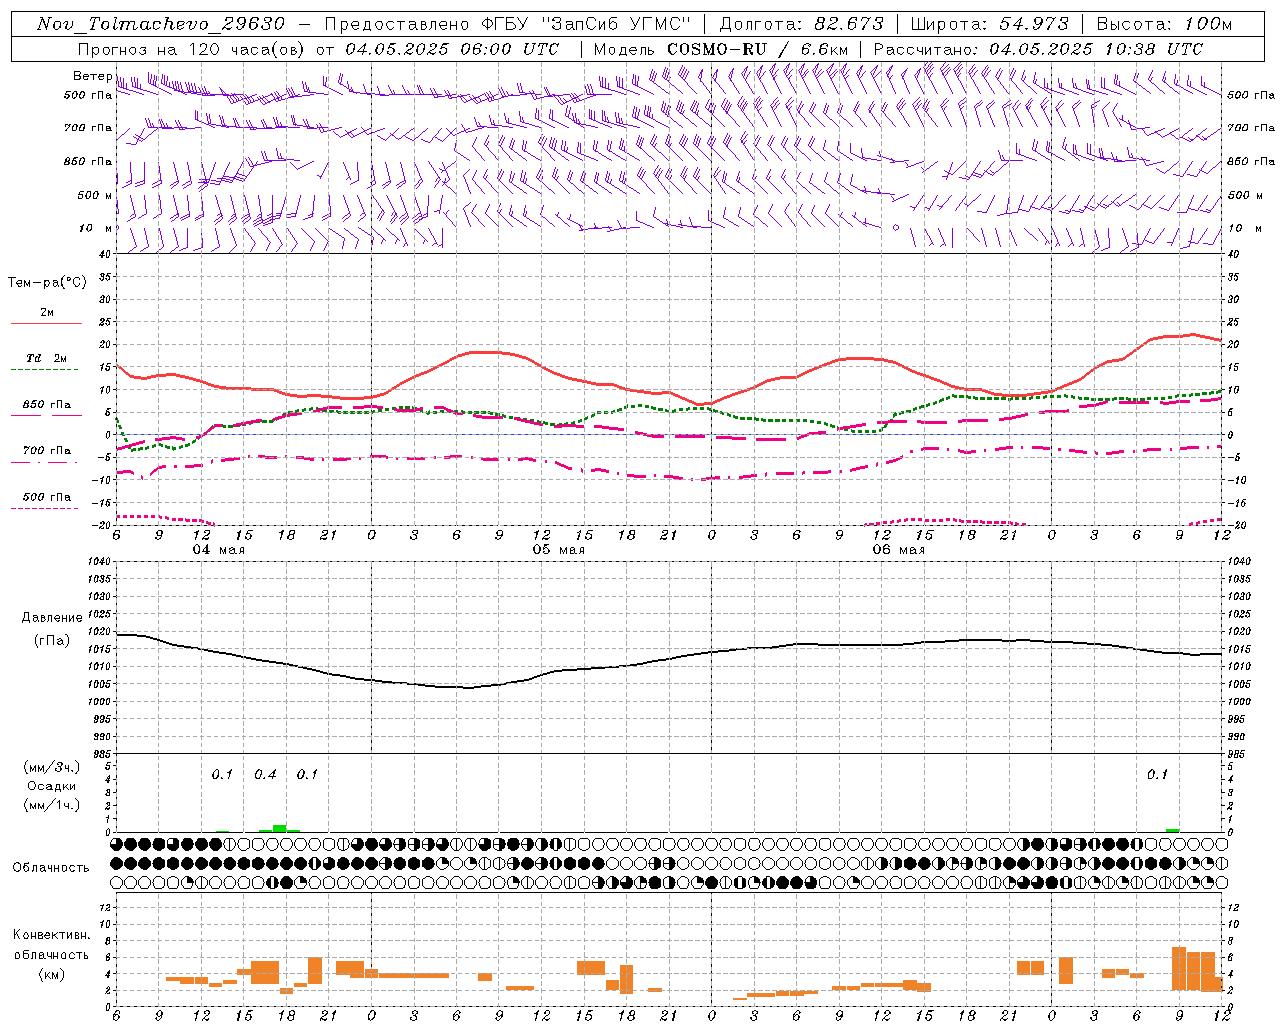Click the 'Высота: 100м' header field
1280x1024 pixels.
point(1164,24)
